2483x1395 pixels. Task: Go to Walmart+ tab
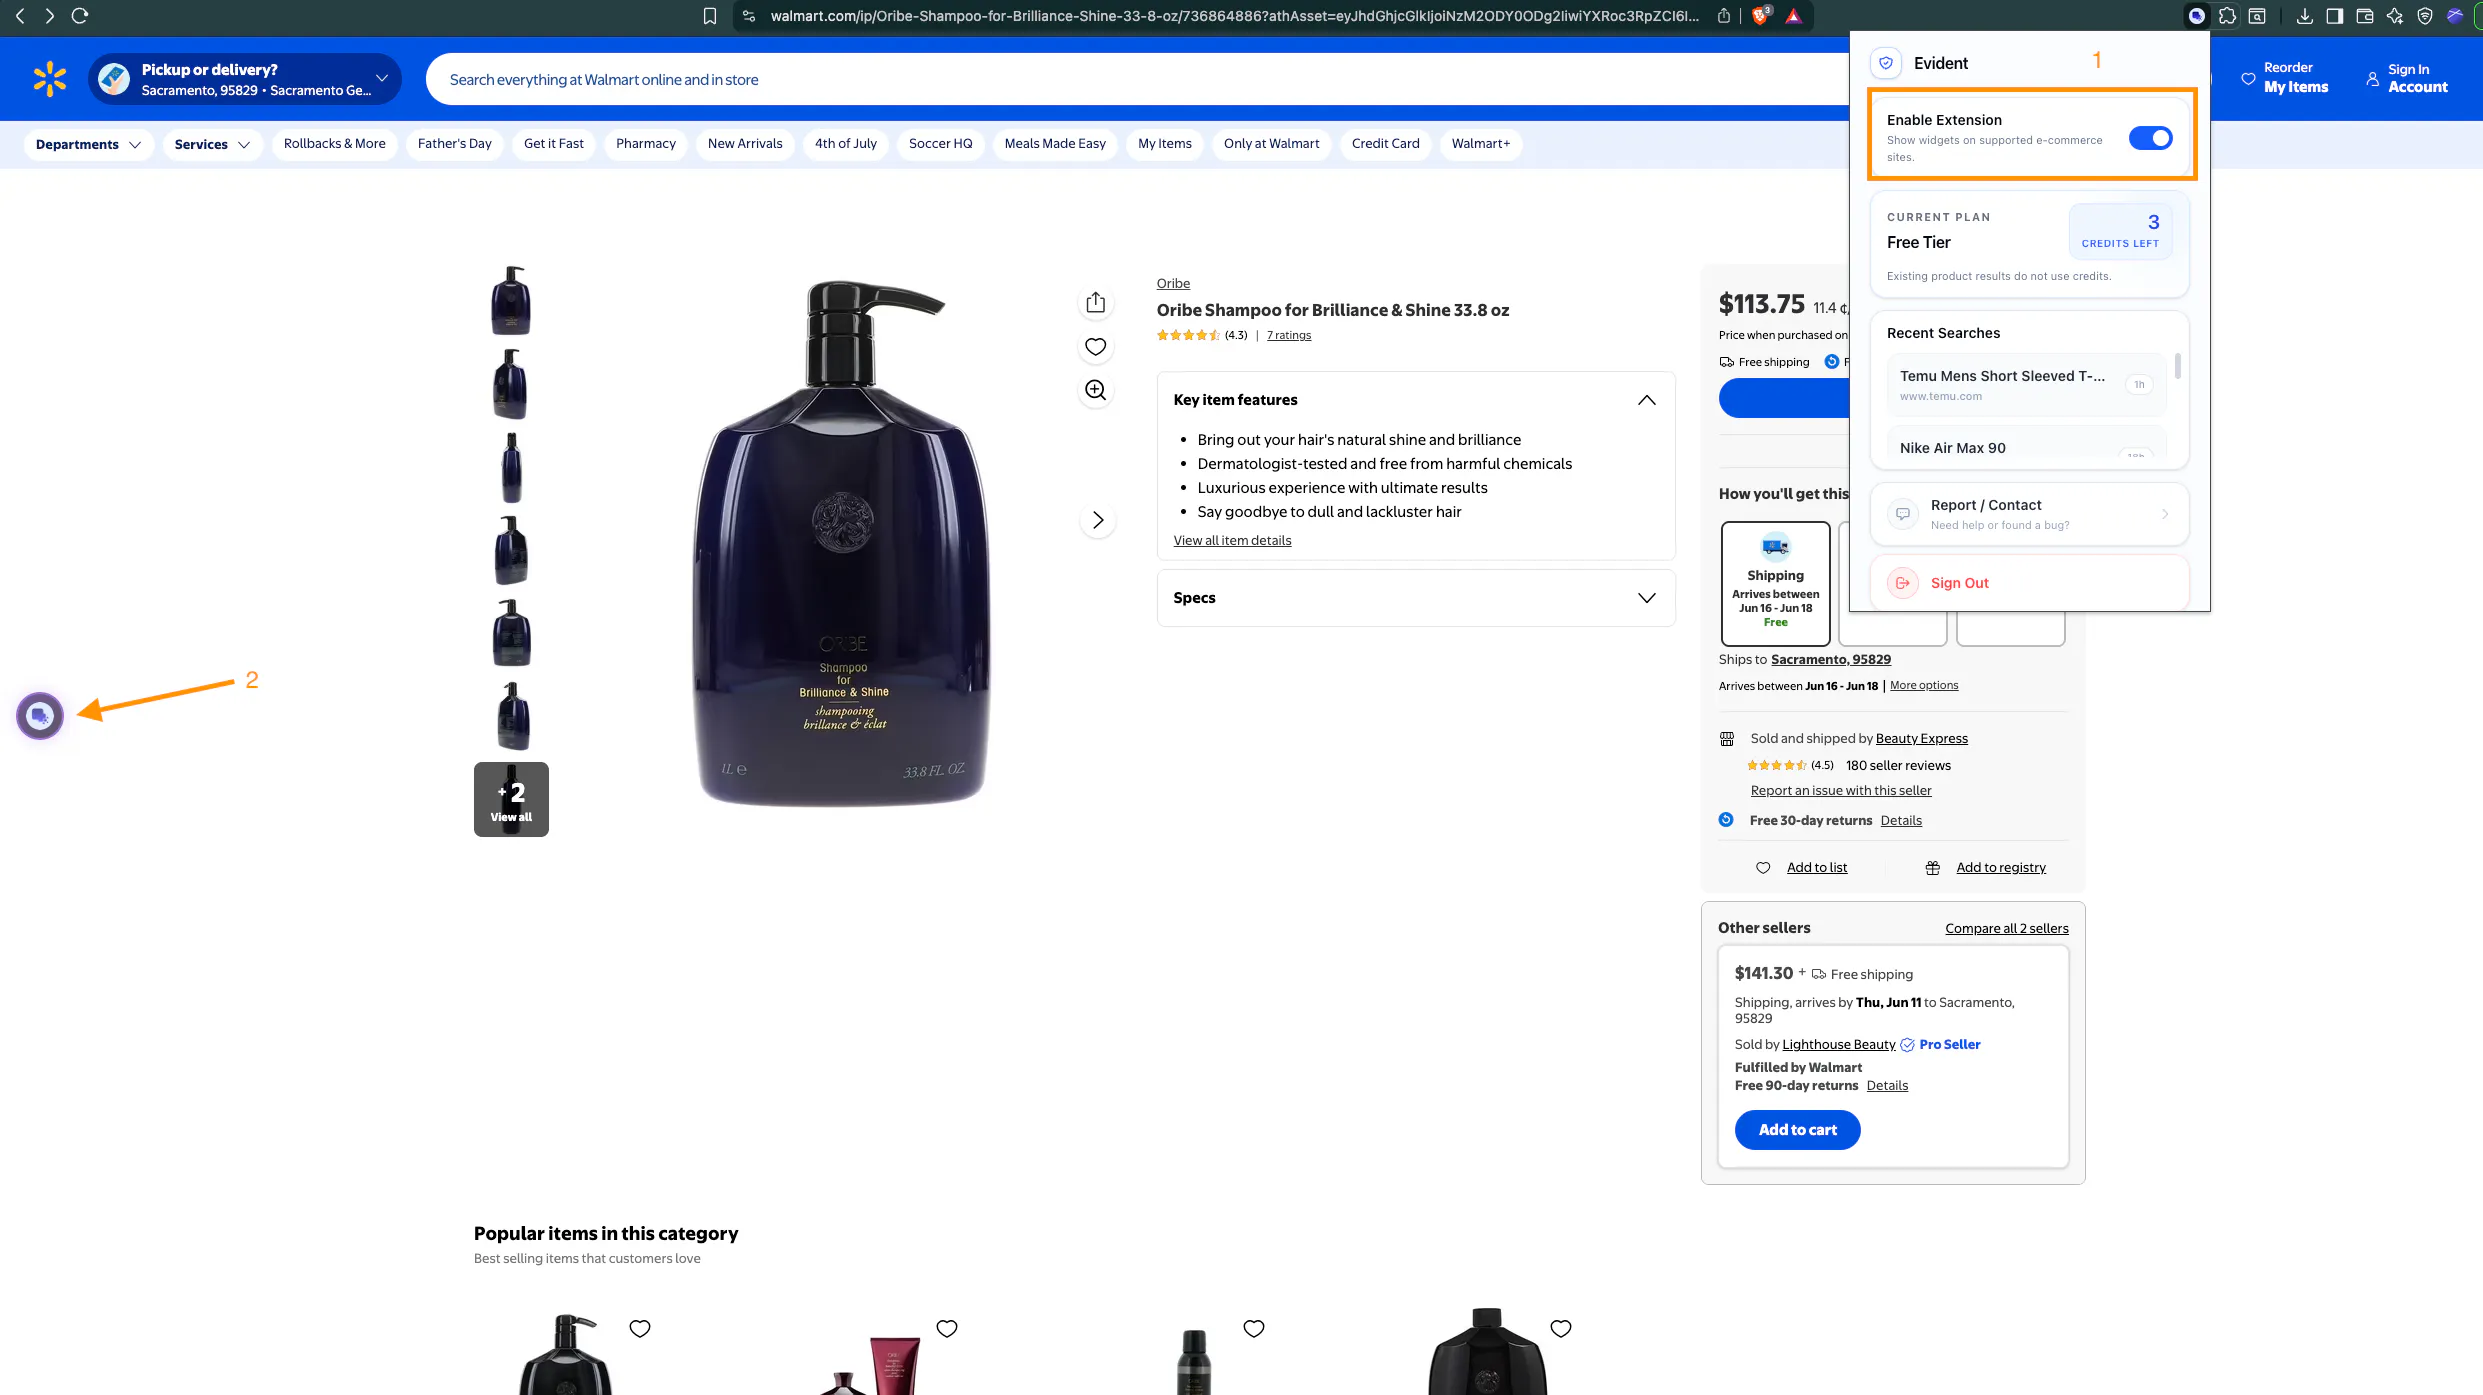(x=1481, y=144)
